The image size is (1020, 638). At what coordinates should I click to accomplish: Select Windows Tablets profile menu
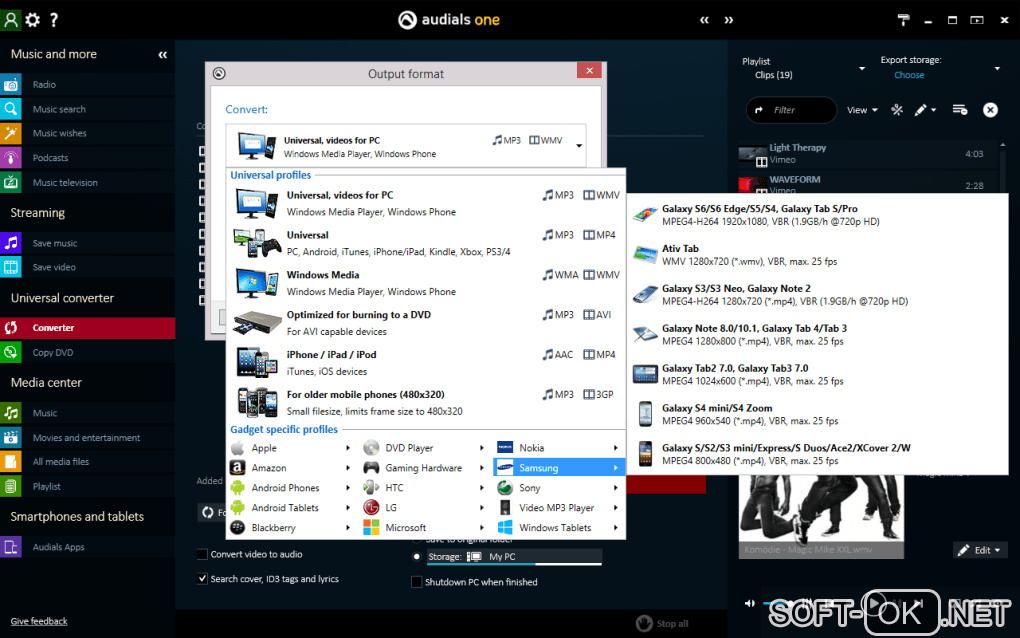[x=559, y=527]
